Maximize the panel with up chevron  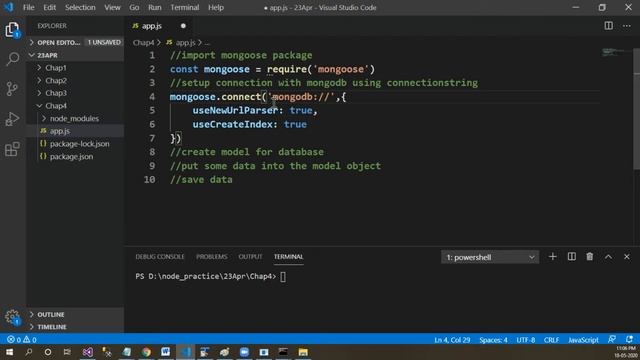pos(608,257)
